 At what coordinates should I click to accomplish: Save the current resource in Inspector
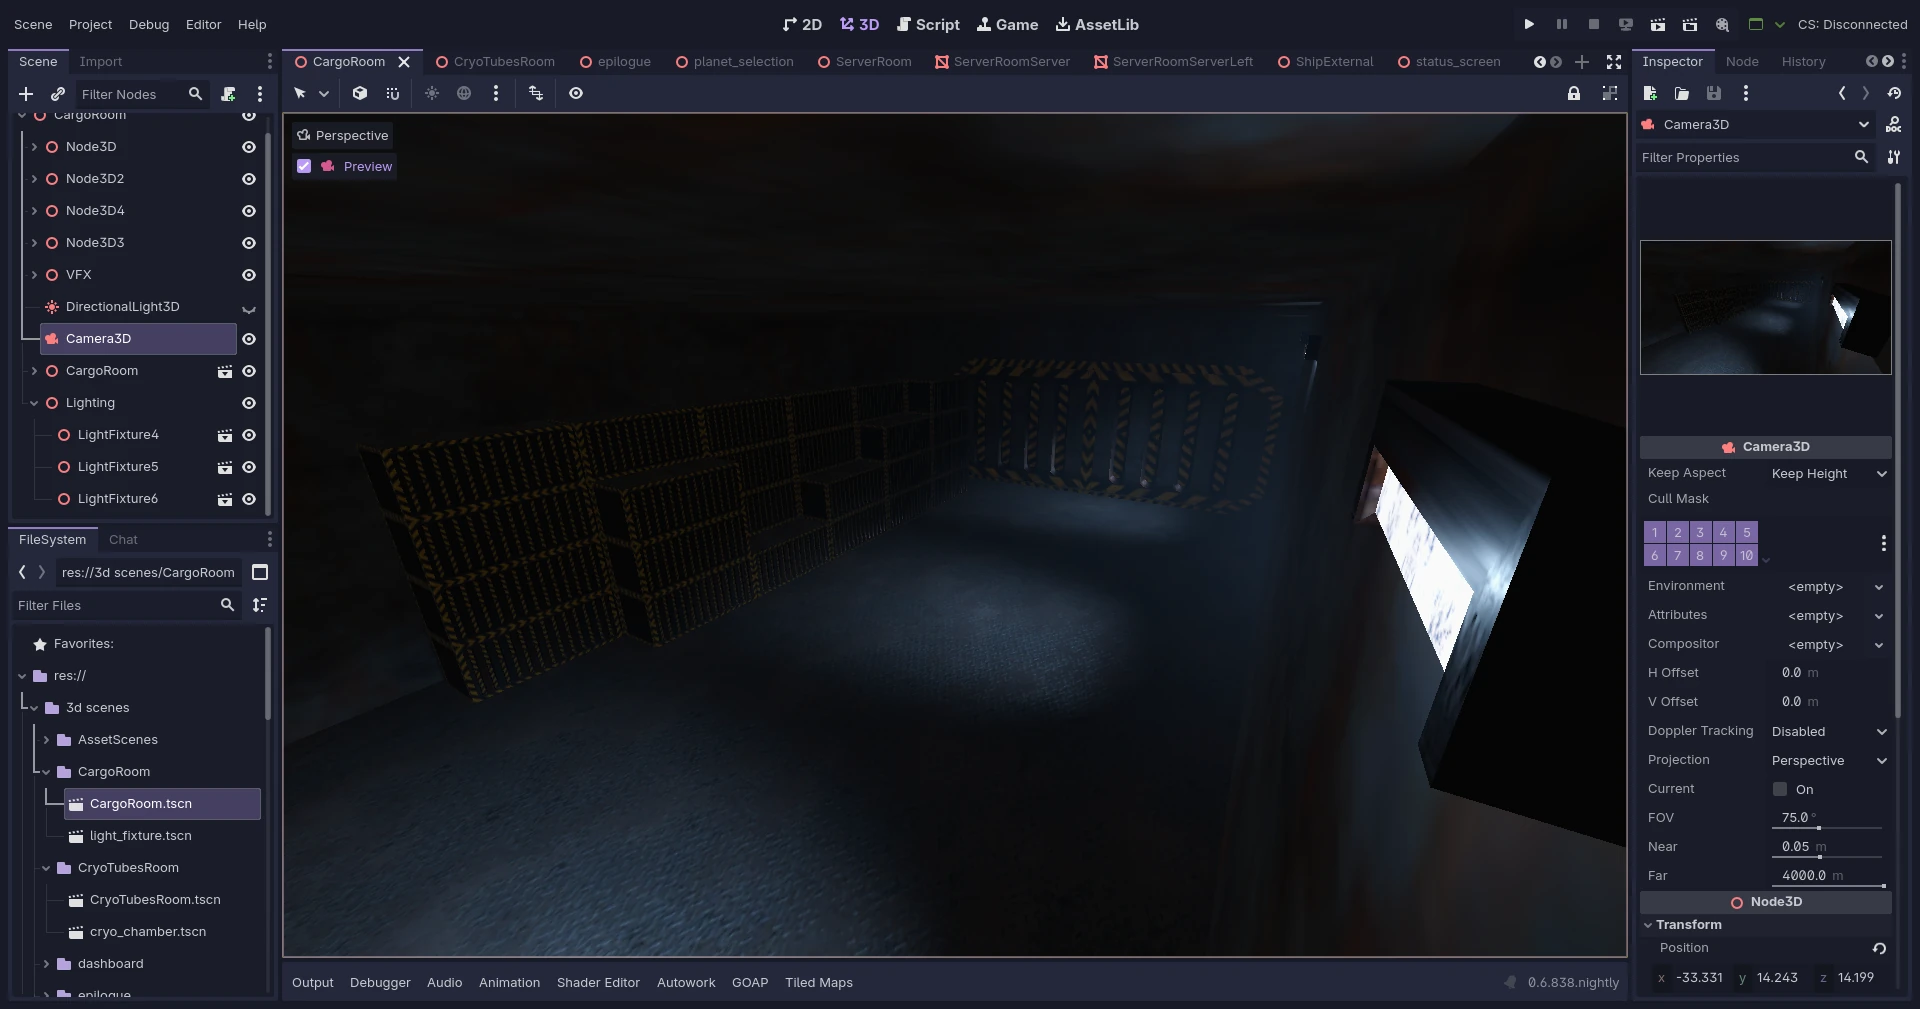click(x=1714, y=93)
